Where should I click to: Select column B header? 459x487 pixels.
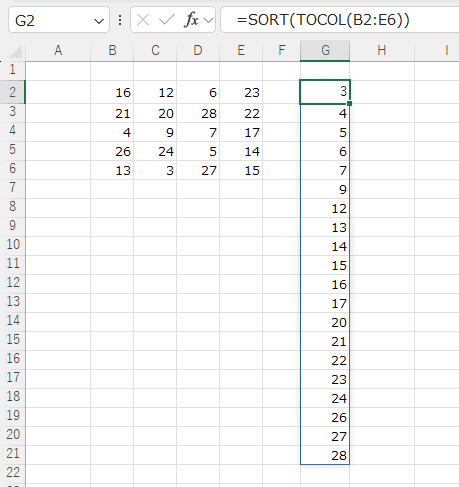pyautogui.click(x=112, y=51)
